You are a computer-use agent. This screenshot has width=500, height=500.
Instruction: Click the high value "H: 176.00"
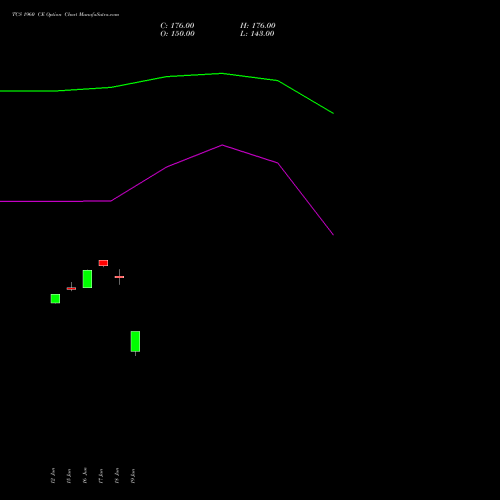click(258, 26)
